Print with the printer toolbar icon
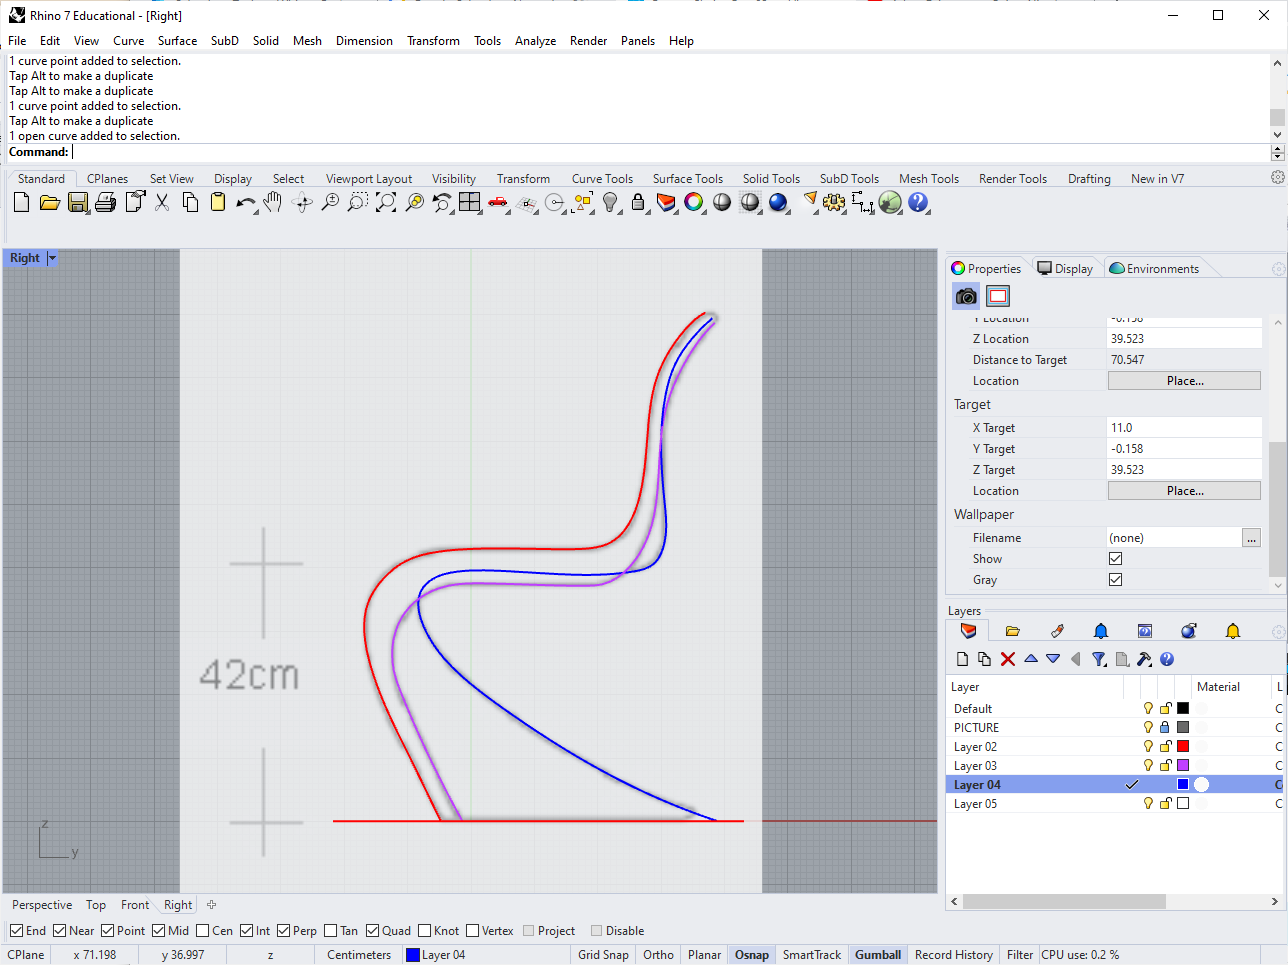 [105, 203]
